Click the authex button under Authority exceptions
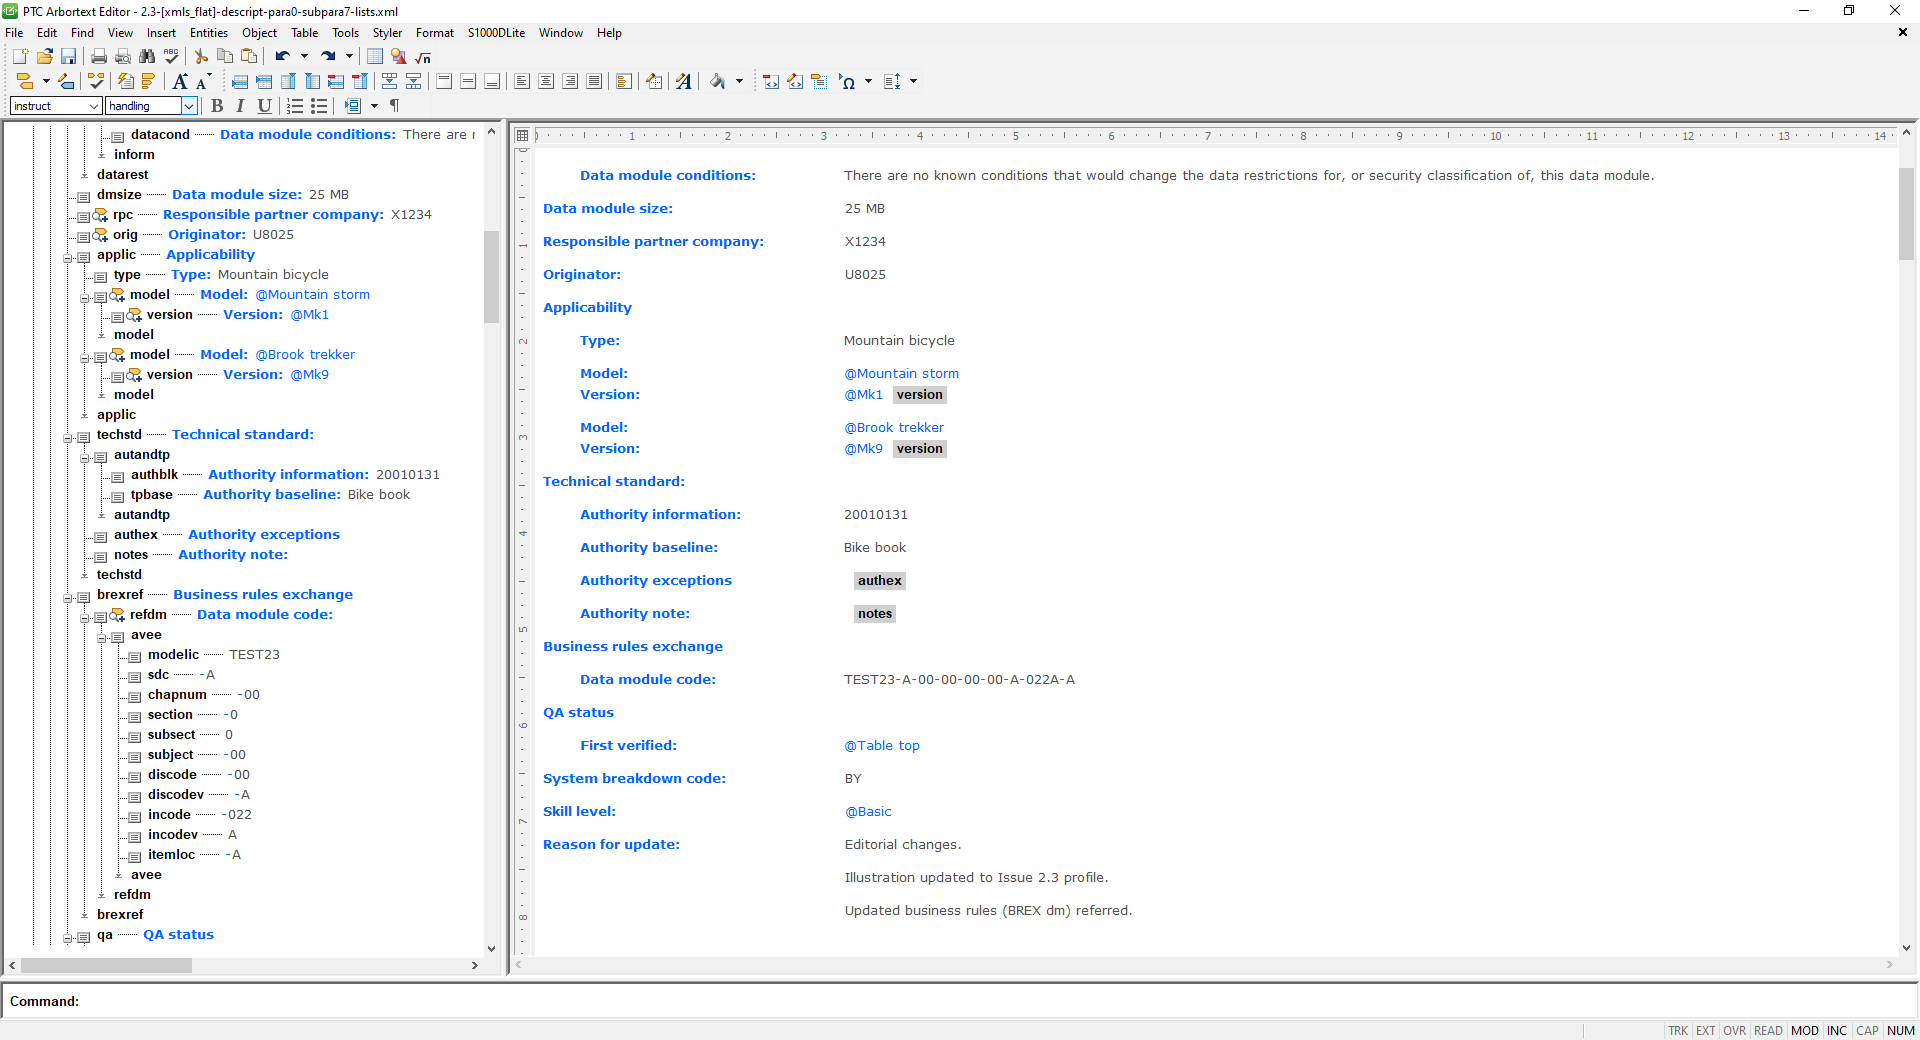 pos(879,581)
